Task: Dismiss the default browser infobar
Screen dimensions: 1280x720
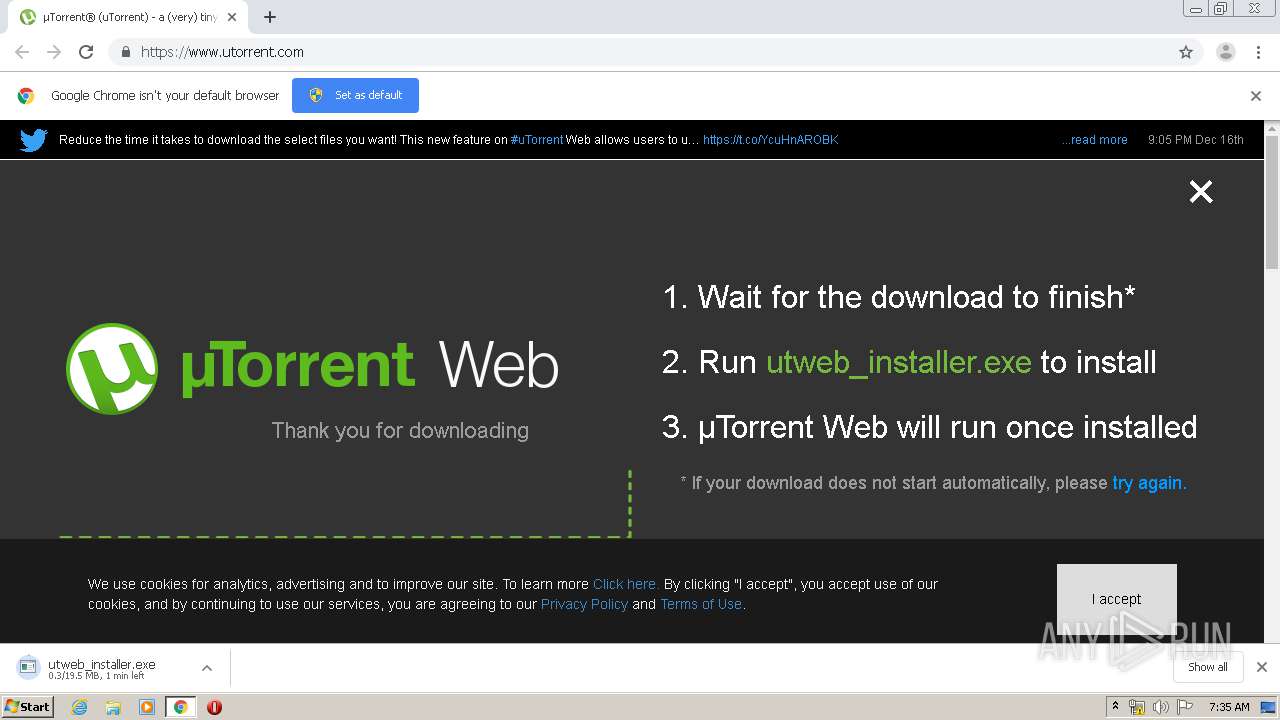Action: pos(1256,96)
